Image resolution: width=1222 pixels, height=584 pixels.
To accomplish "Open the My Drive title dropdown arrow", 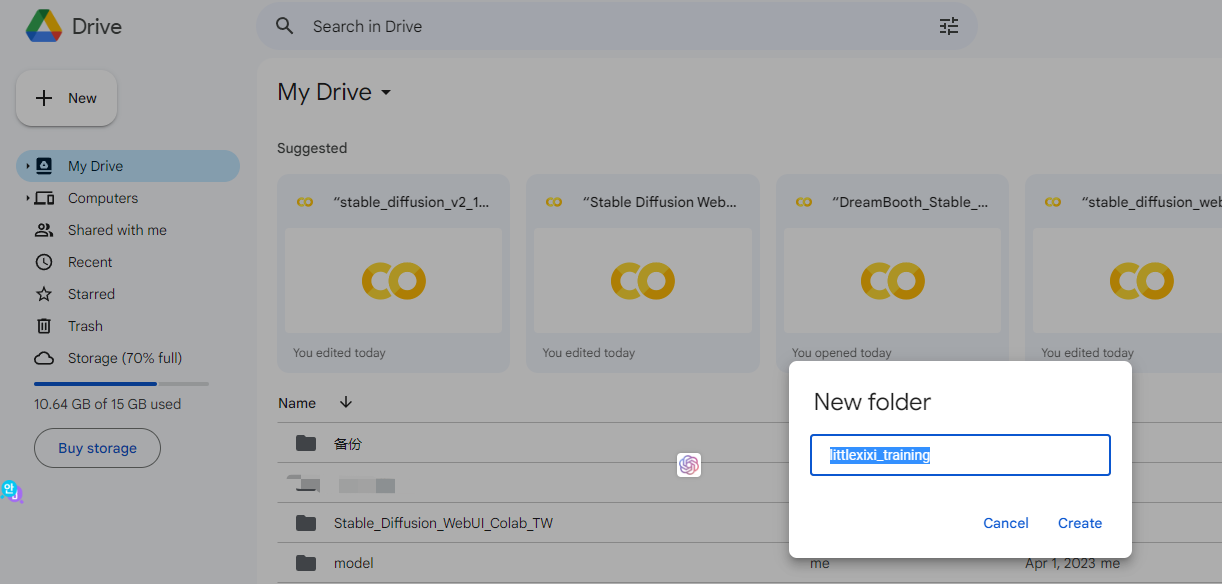I will pos(386,93).
